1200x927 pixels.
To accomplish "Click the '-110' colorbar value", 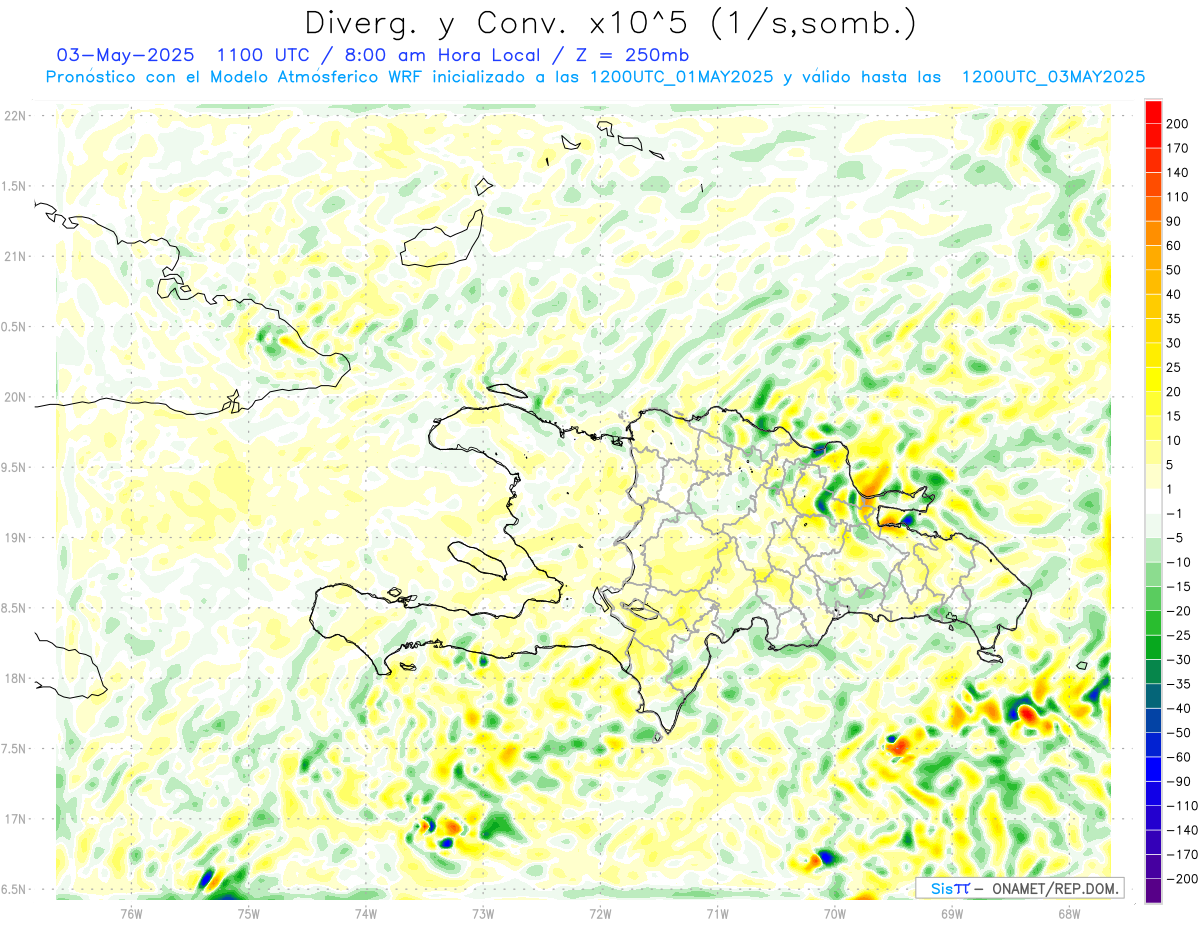I will (1181, 806).
